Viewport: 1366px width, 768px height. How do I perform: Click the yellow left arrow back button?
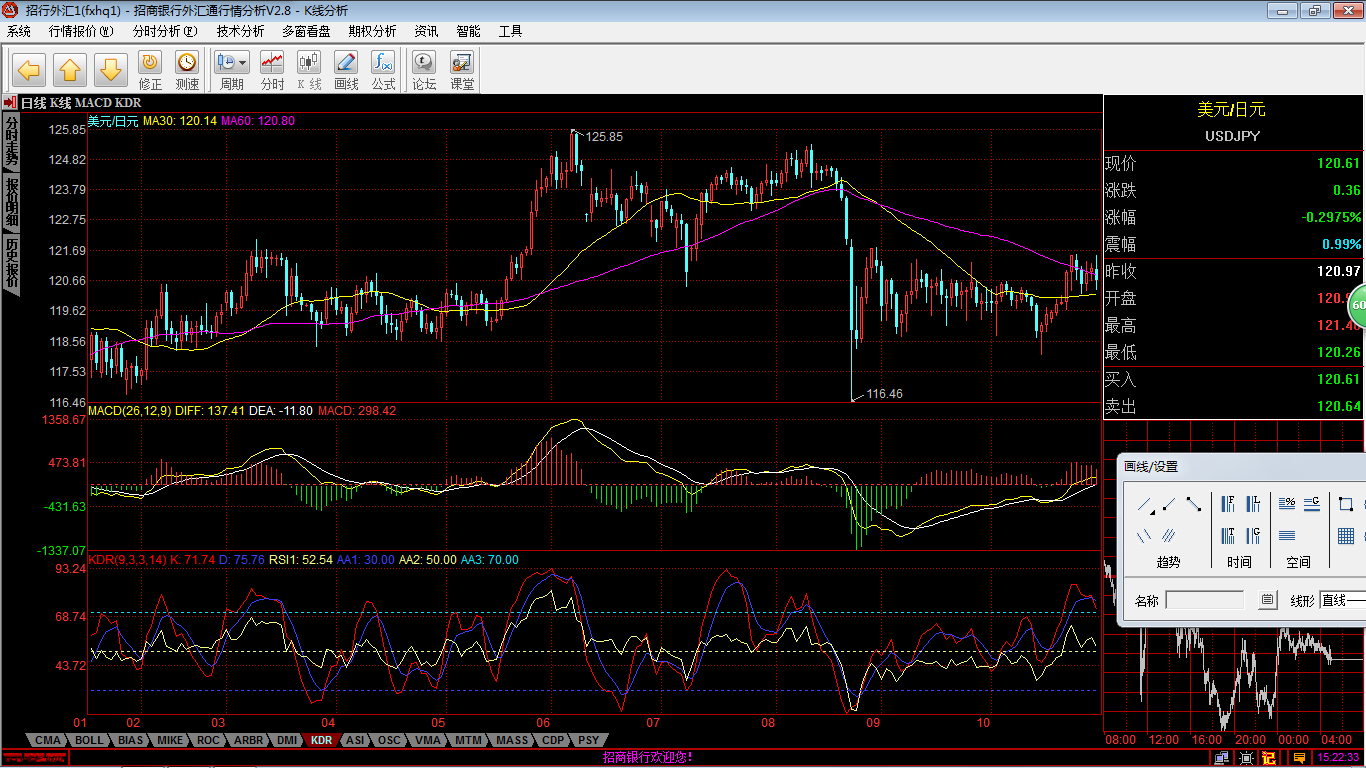pyautogui.click(x=29, y=70)
